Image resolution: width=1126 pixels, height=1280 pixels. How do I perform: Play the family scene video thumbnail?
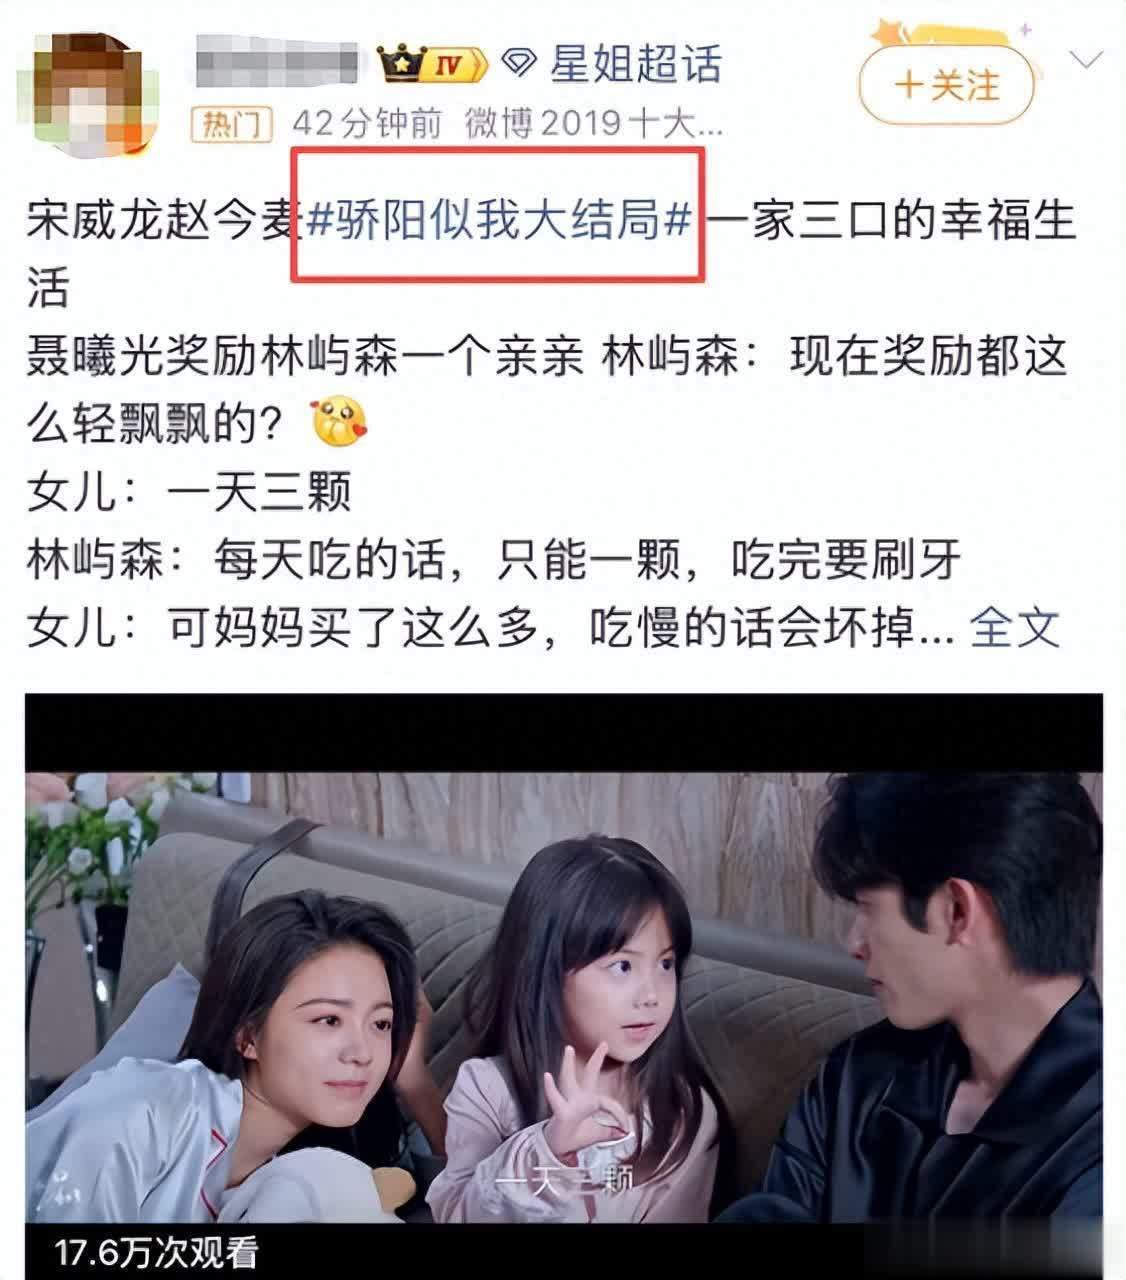click(x=563, y=985)
